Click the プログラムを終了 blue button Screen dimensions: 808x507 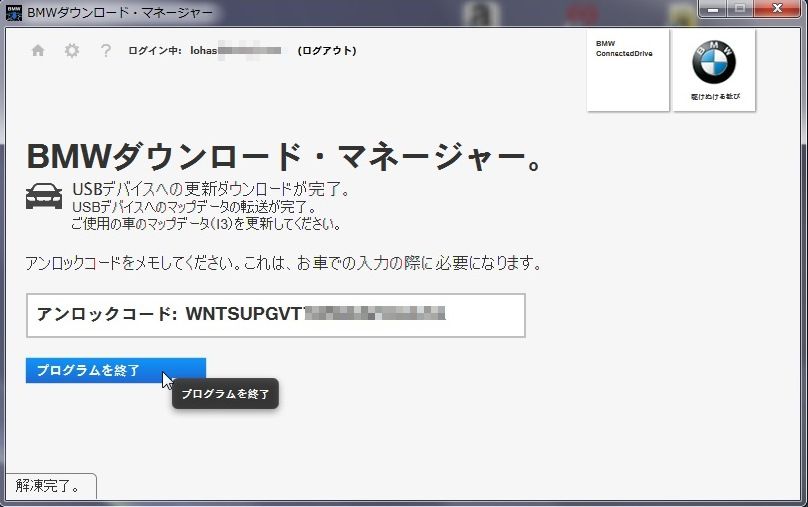click(x=116, y=370)
